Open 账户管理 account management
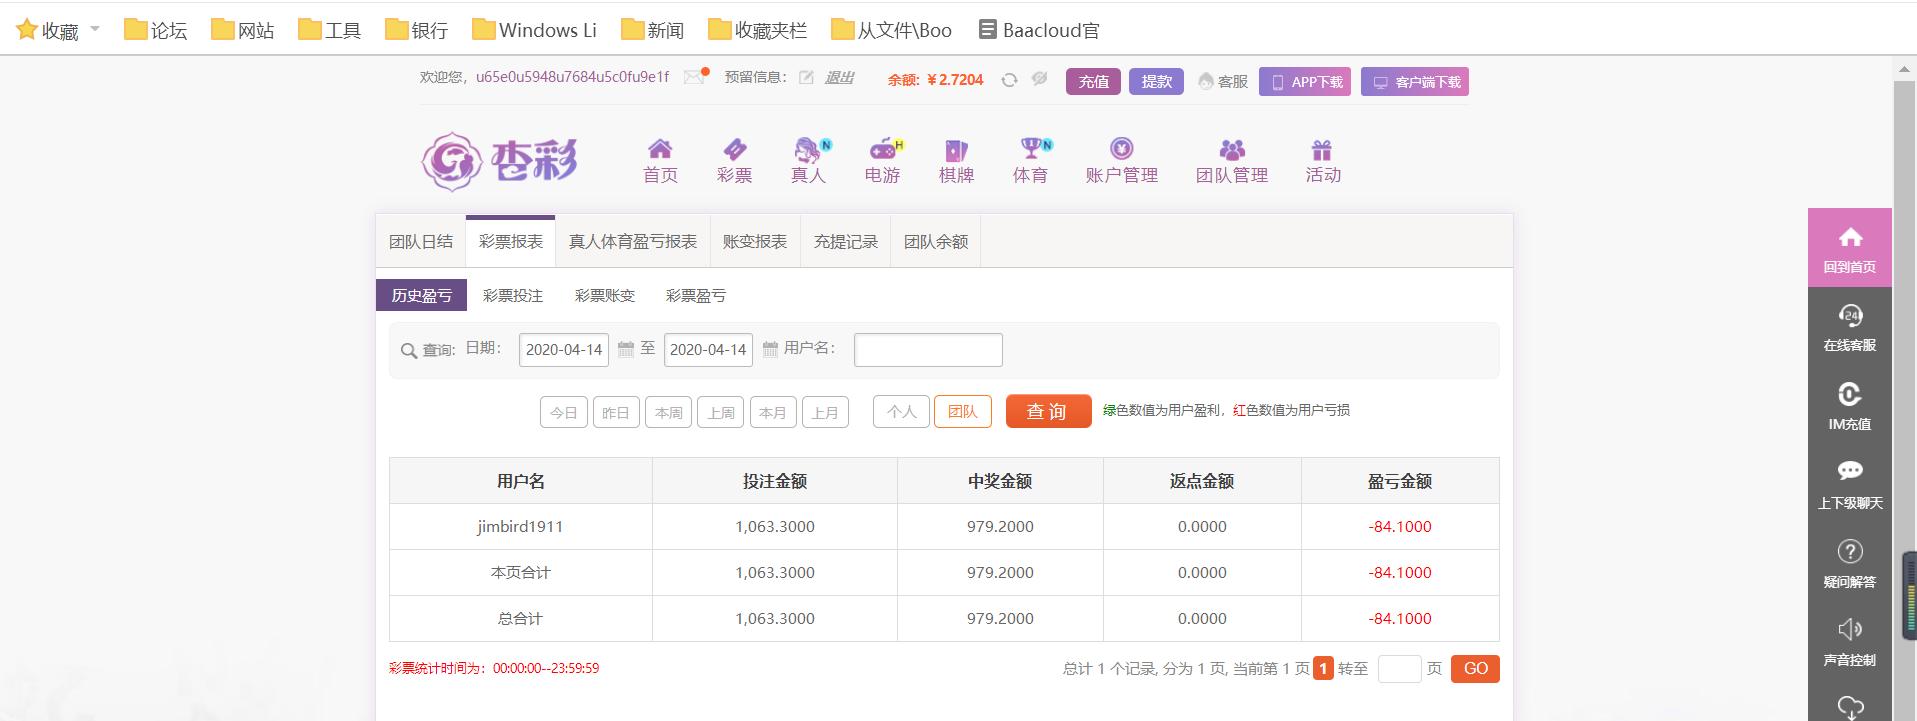Screen dimensions: 1917x721 [1122, 161]
